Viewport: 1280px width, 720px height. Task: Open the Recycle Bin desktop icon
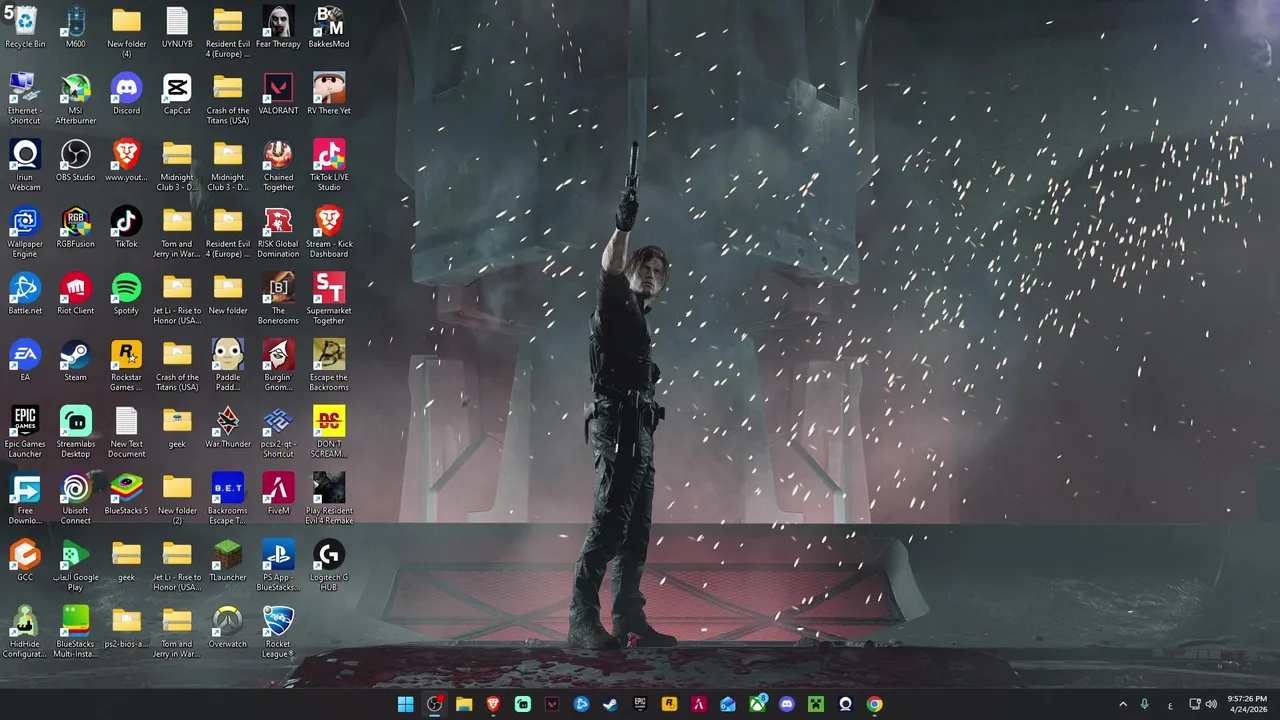click(25, 27)
